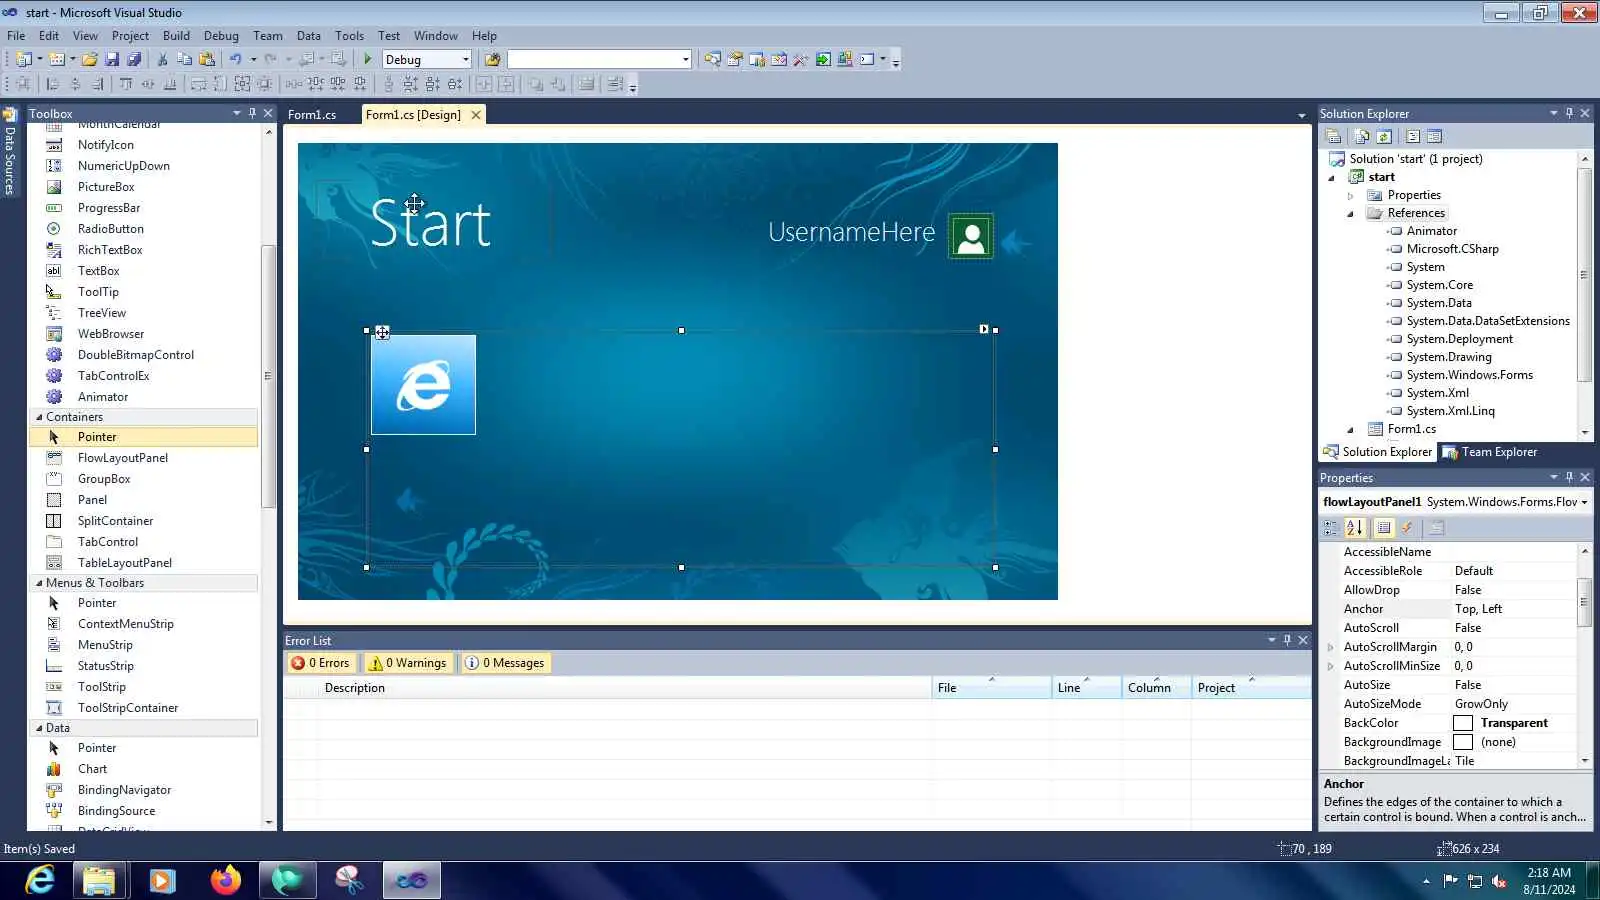This screenshot has width=1600, height=900.
Task: Open Internet Explorer from the taskbar
Action: pyautogui.click(x=40, y=880)
